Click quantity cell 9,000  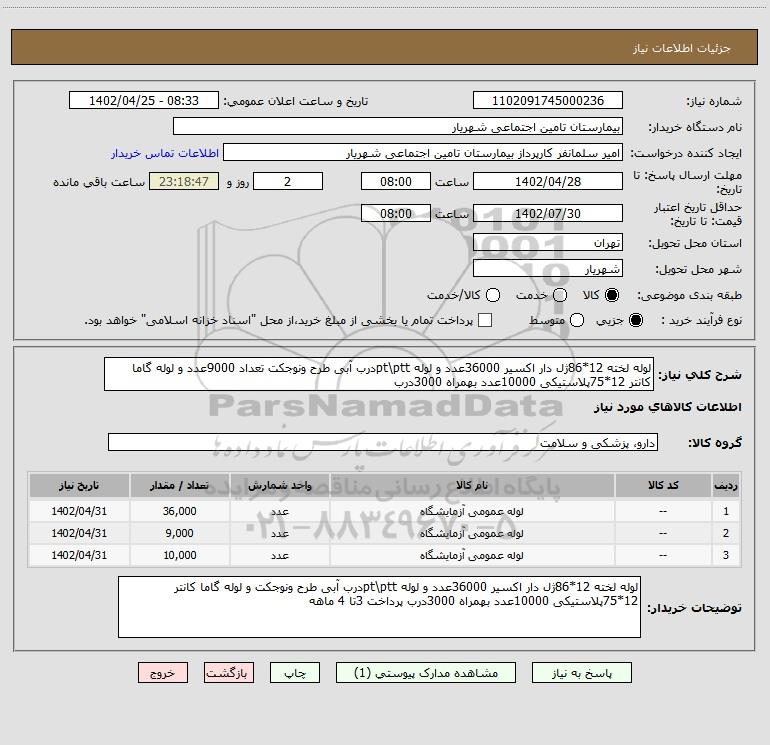click(x=179, y=533)
